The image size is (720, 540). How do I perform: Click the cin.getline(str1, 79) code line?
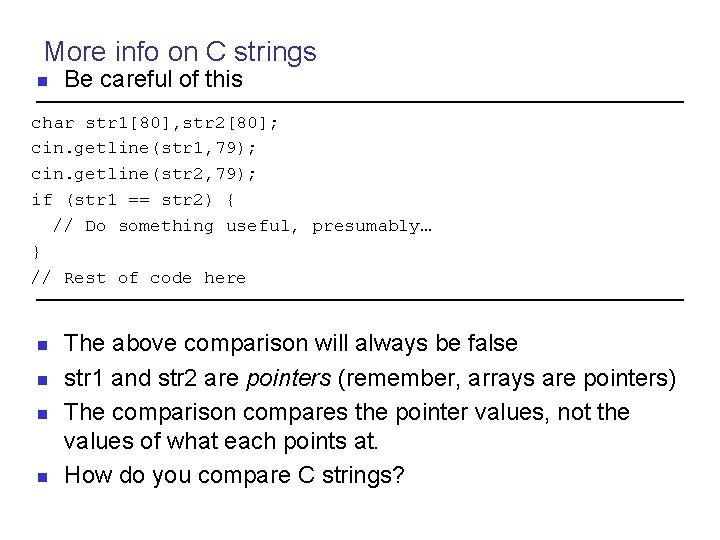click(144, 148)
